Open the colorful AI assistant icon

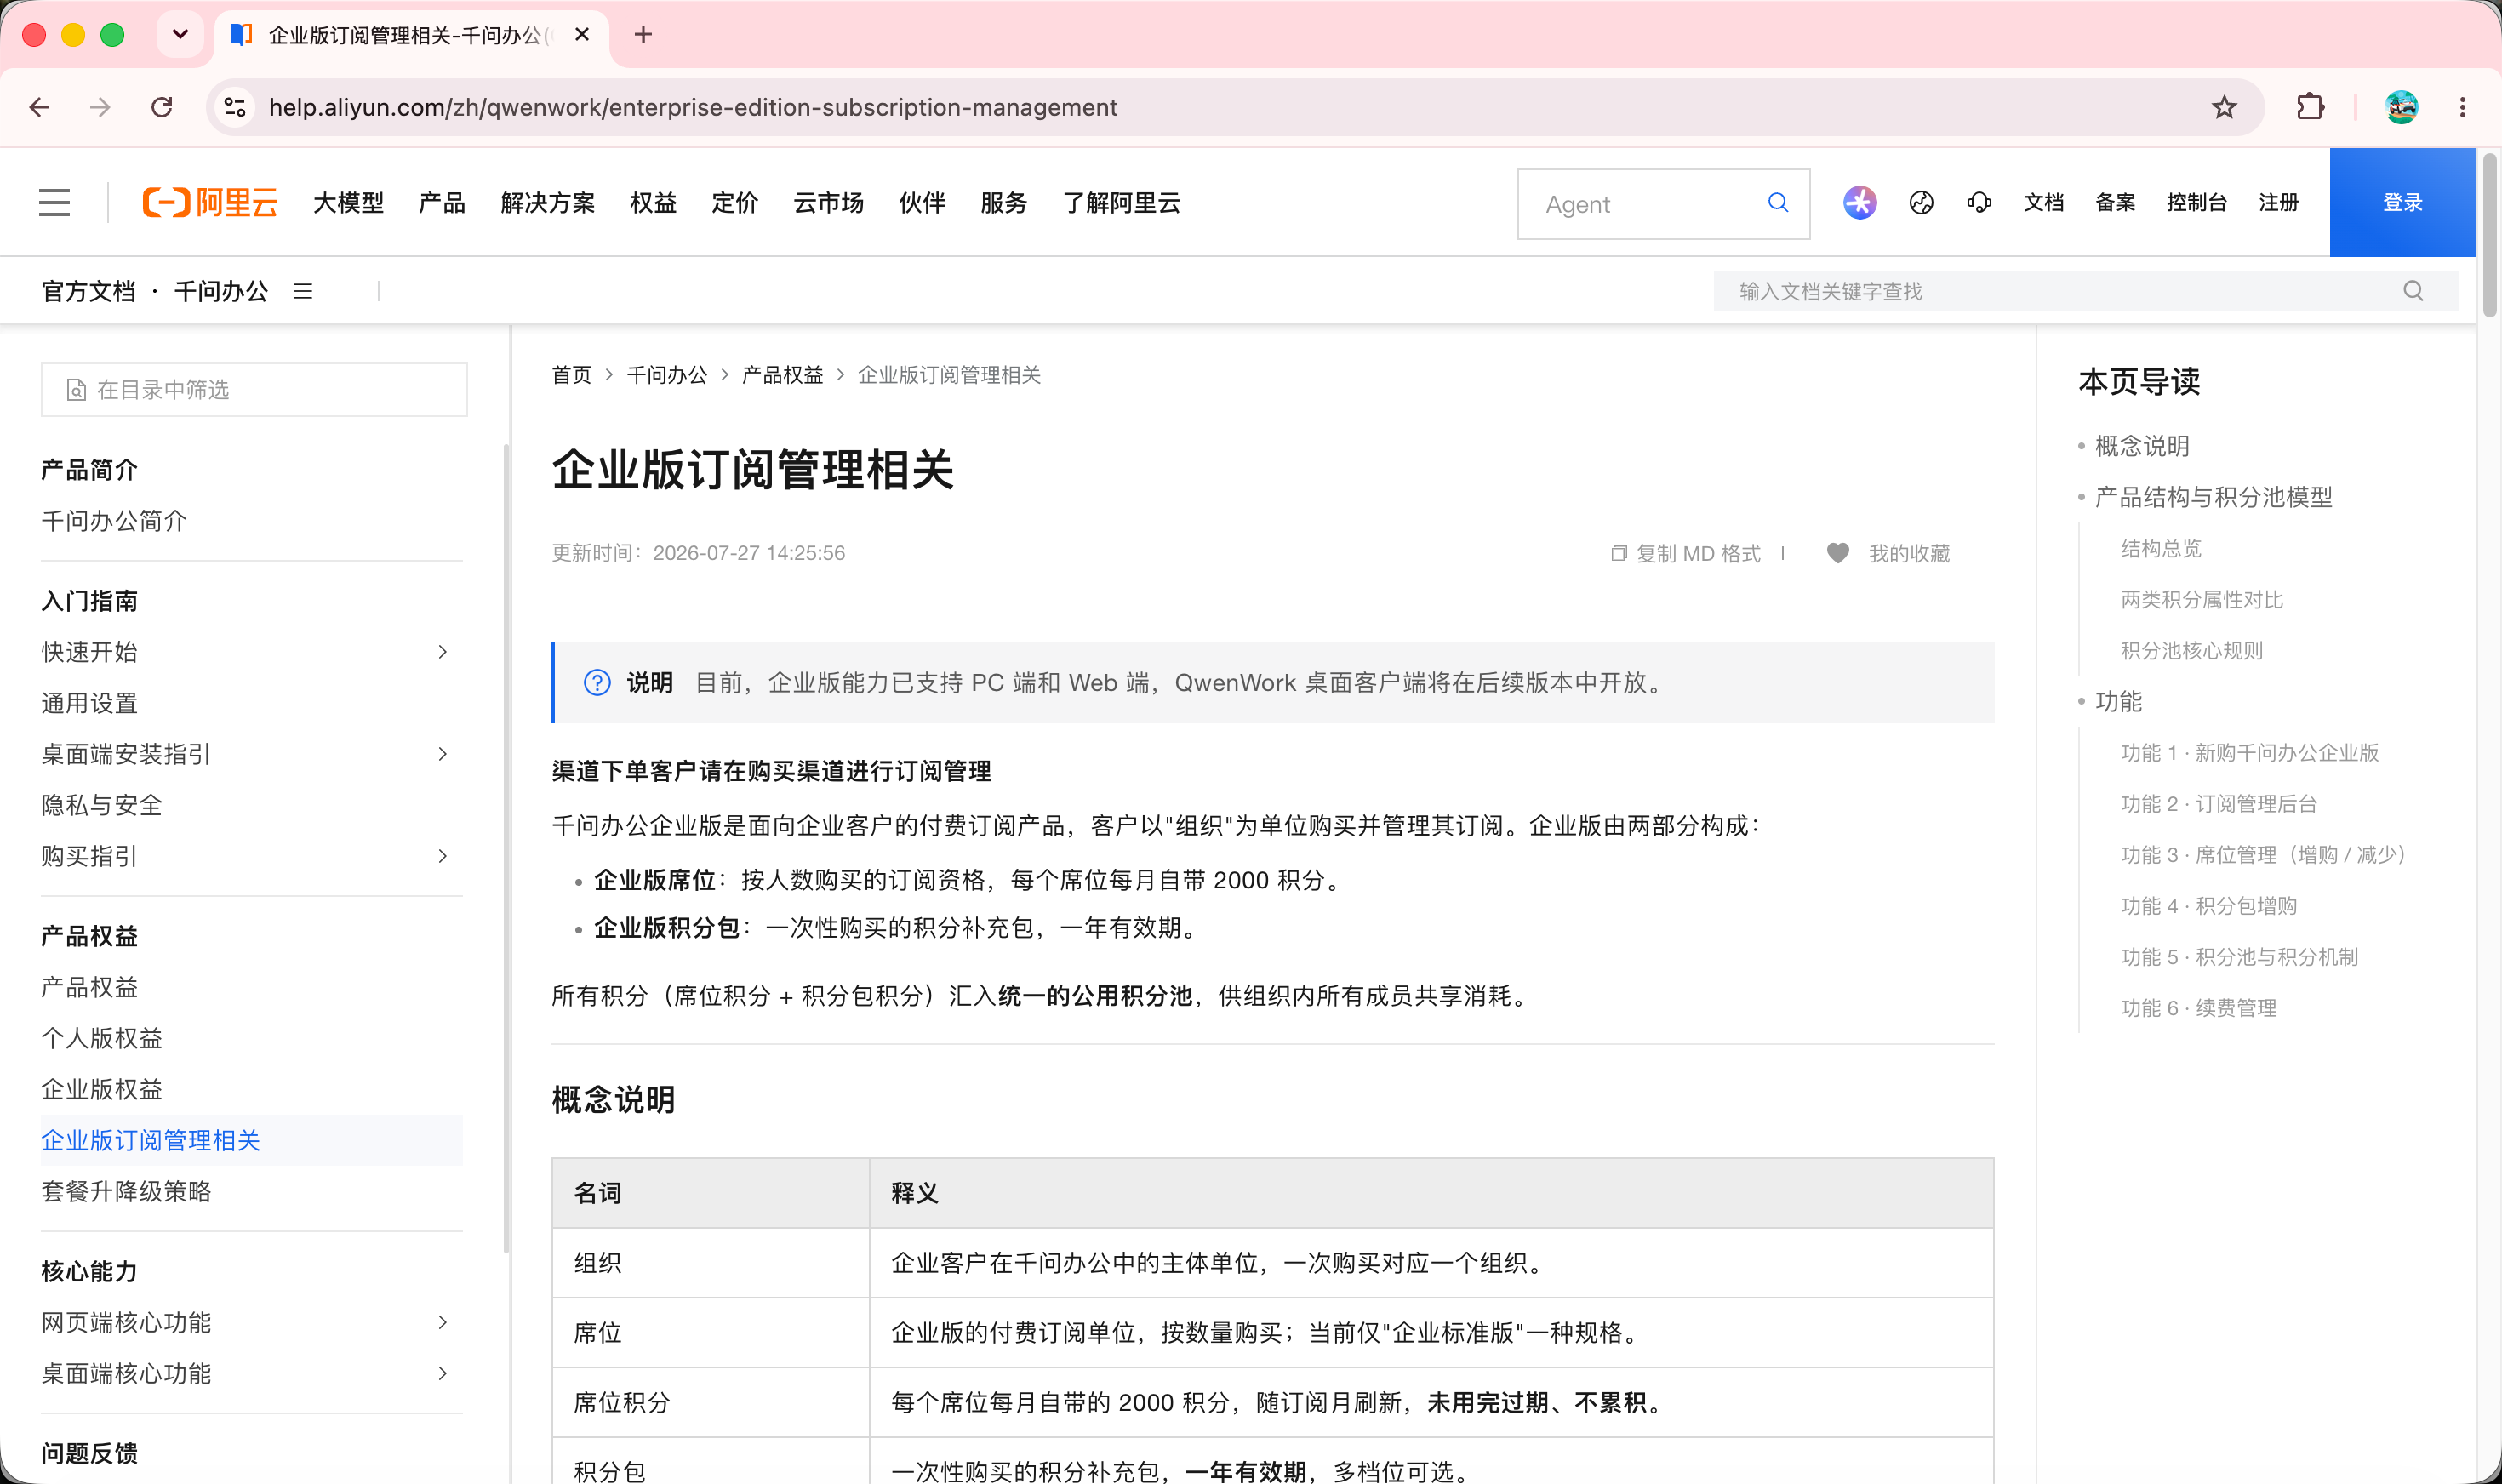(x=1859, y=203)
